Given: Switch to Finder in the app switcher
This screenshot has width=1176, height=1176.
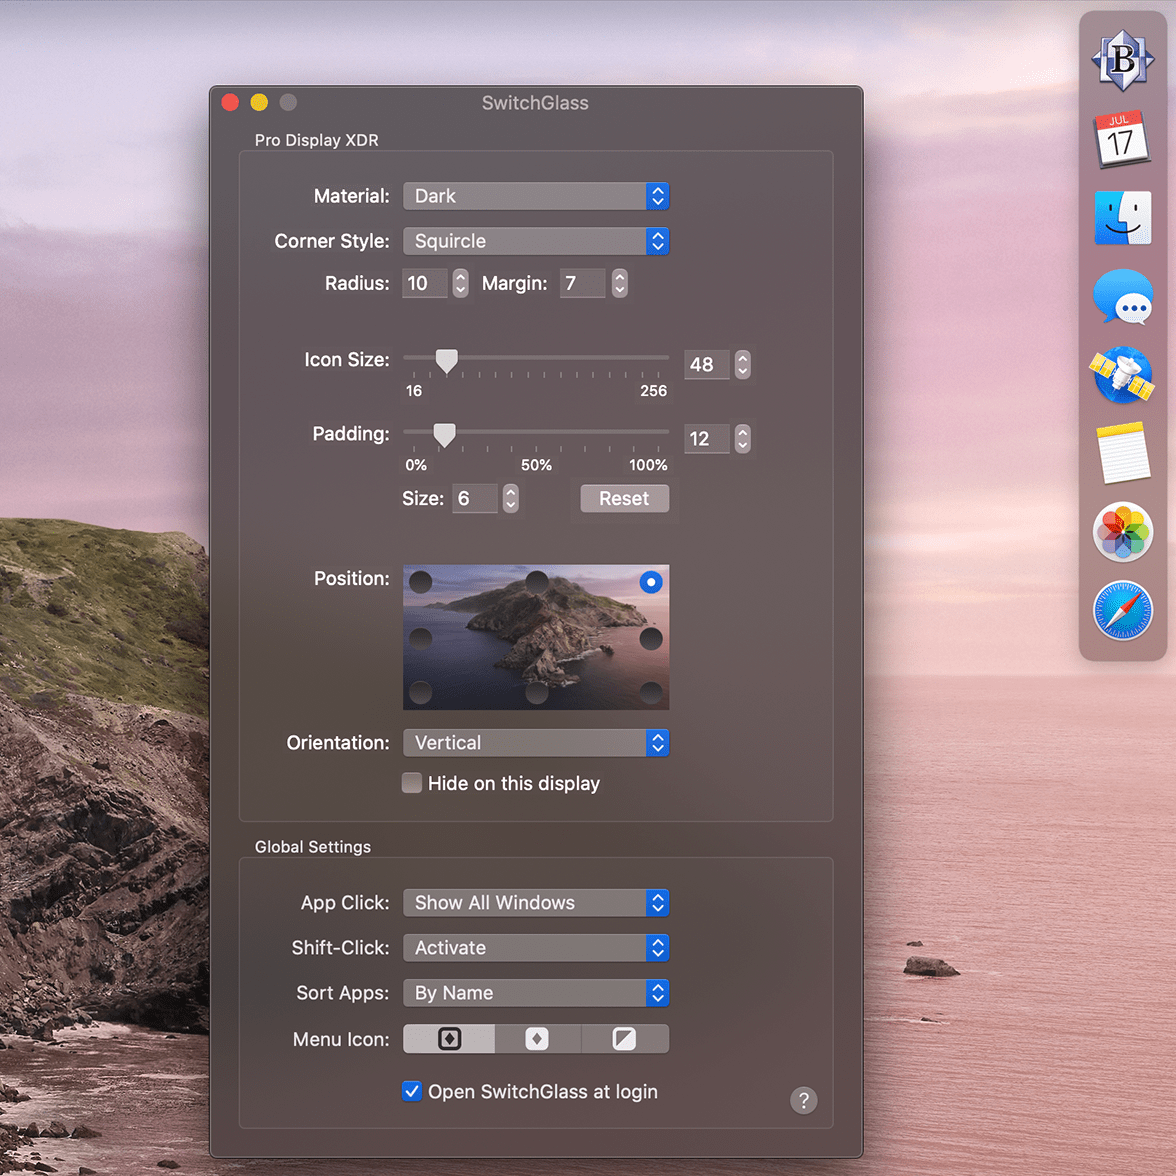Looking at the screenshot, I should [x=1122, y=218].
